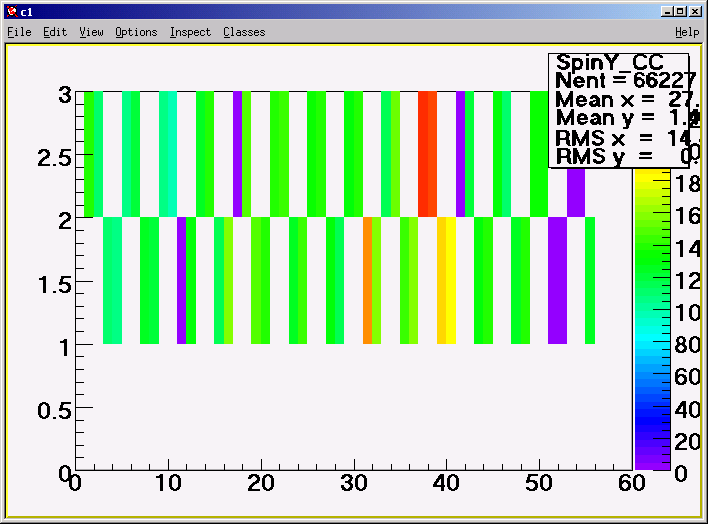Open the View menu
Viewport: 708px width, 524px height.
[91, 32]
